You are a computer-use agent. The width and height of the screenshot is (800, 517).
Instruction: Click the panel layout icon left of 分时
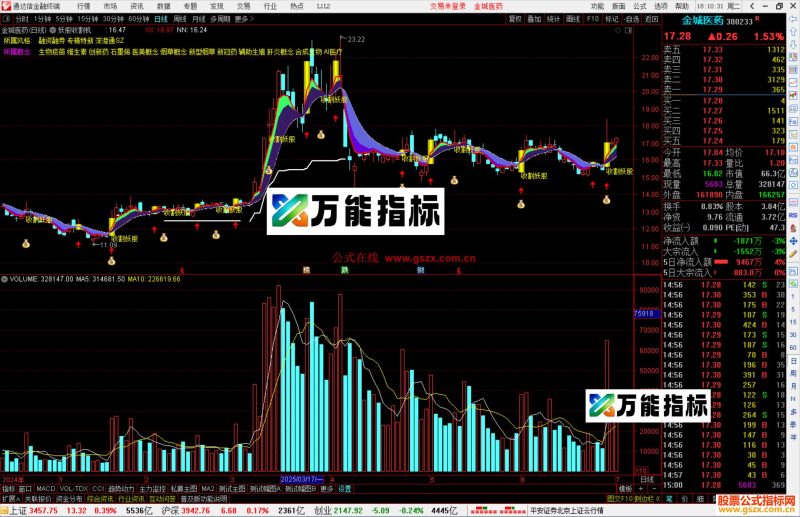tap(6, 19)
